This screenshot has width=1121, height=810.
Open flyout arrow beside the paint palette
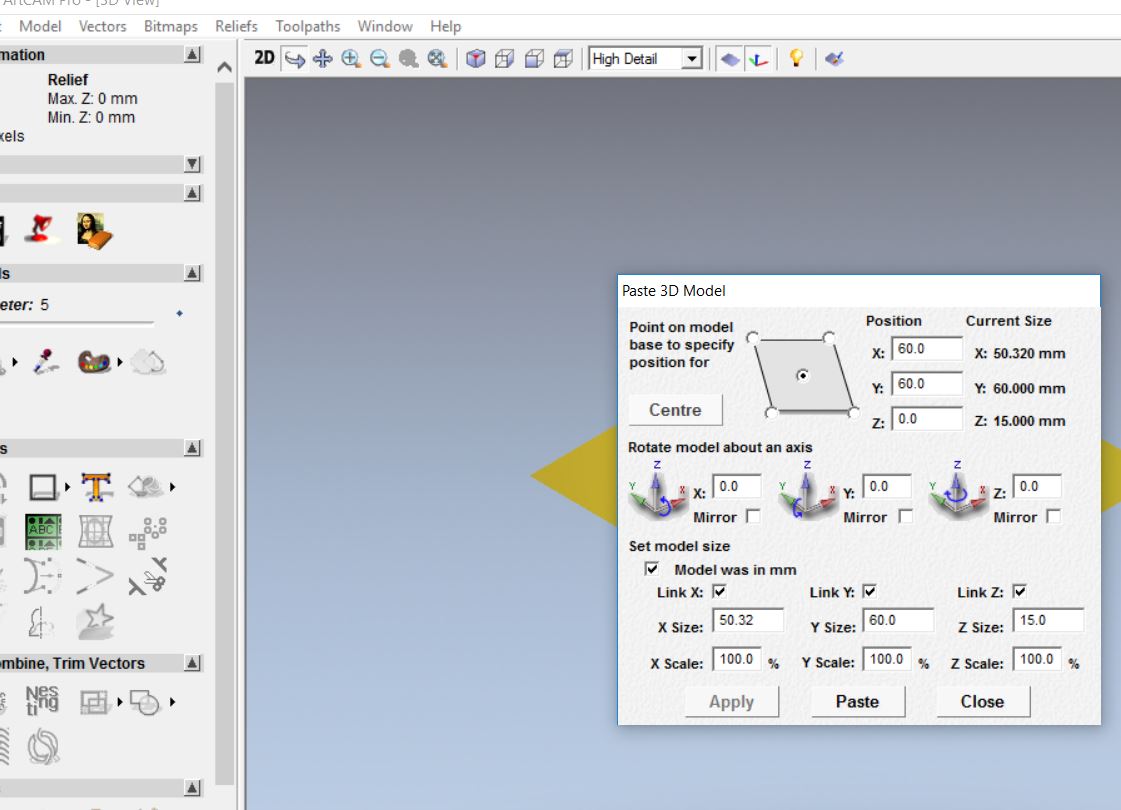tap(119, 362)
